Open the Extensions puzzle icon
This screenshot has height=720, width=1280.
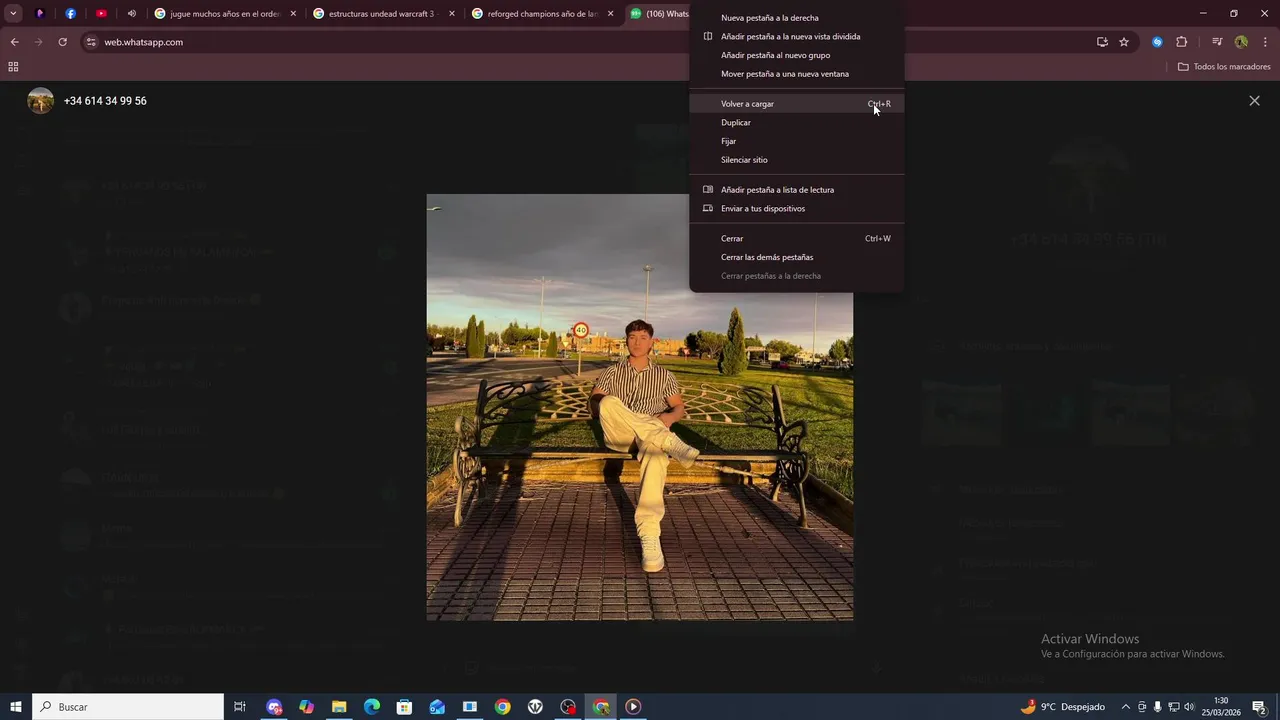click(x=1181, y=42)
